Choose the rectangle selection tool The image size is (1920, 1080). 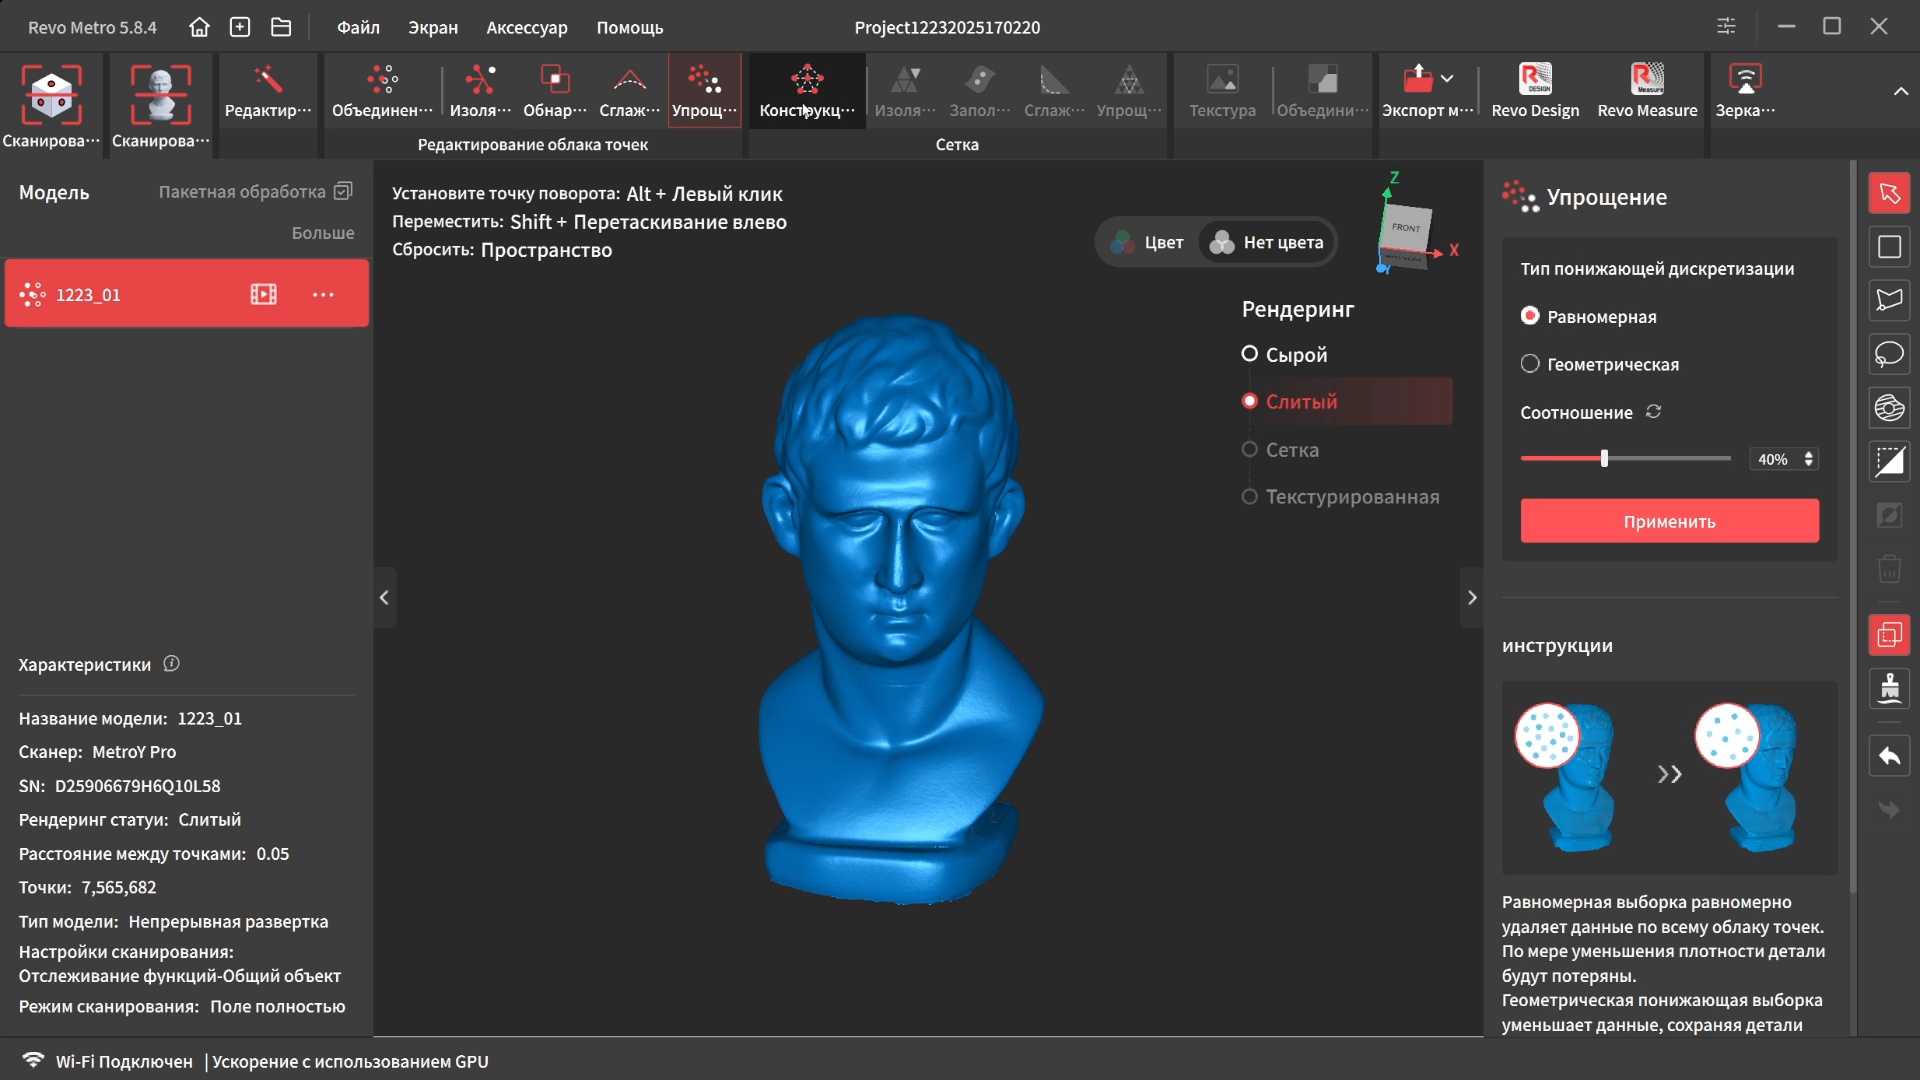[1889, 247]
